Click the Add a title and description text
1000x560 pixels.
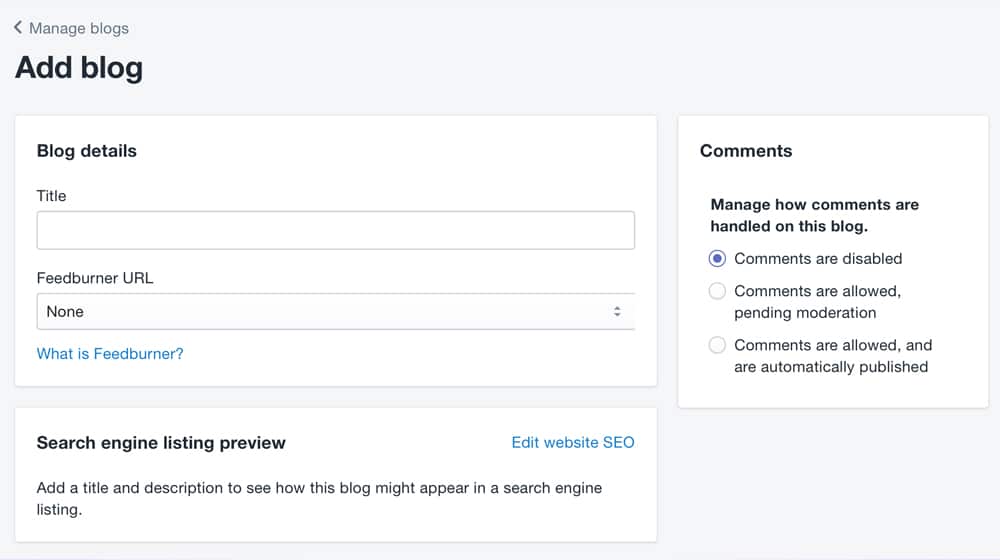[319, 498]
